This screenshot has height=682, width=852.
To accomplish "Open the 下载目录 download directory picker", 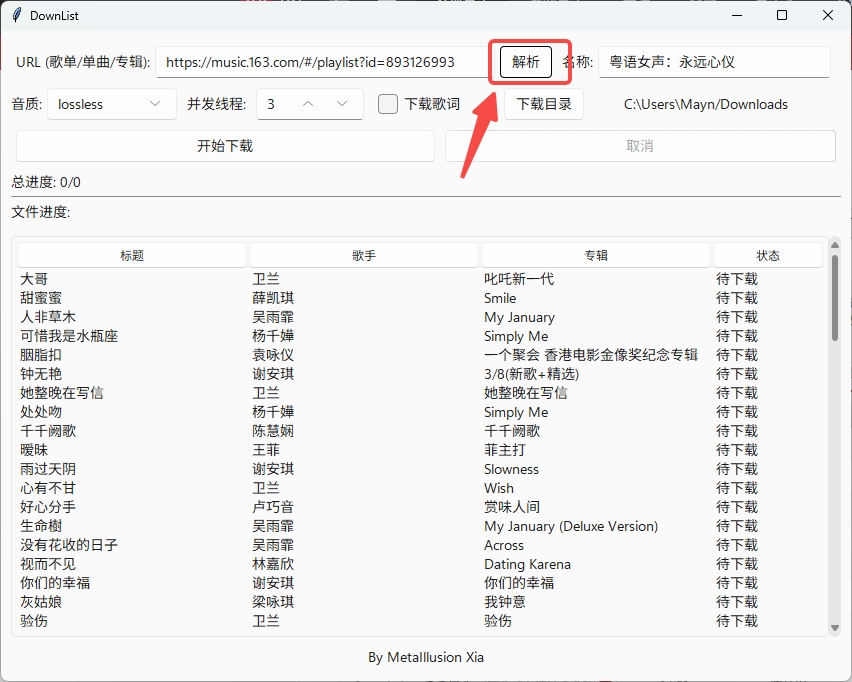I will tap(543, 103).
